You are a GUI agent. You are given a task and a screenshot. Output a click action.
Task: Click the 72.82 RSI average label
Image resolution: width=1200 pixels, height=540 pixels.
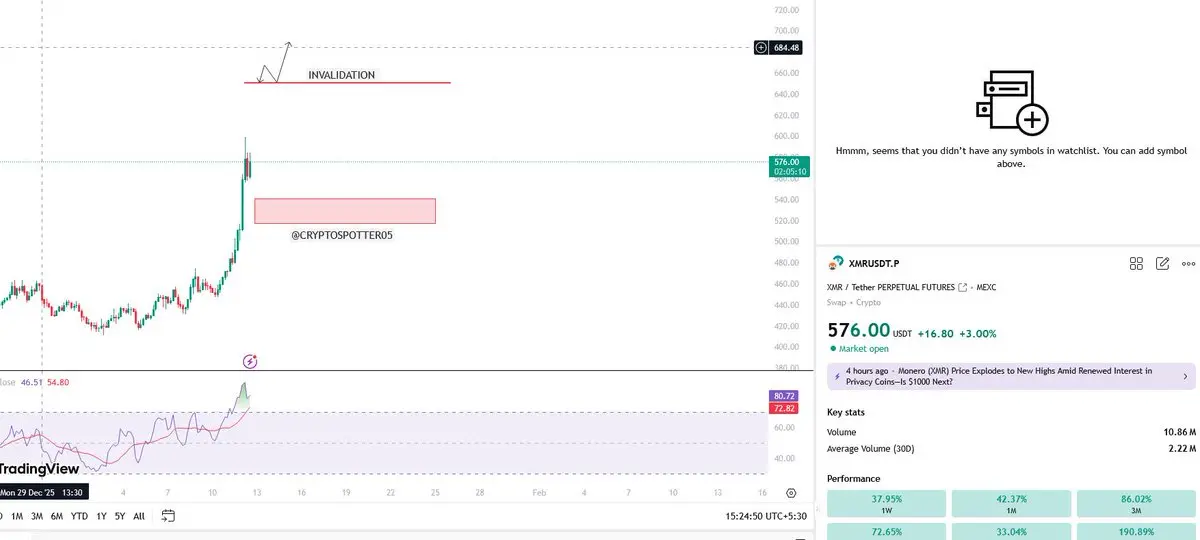tap(785, 409)
